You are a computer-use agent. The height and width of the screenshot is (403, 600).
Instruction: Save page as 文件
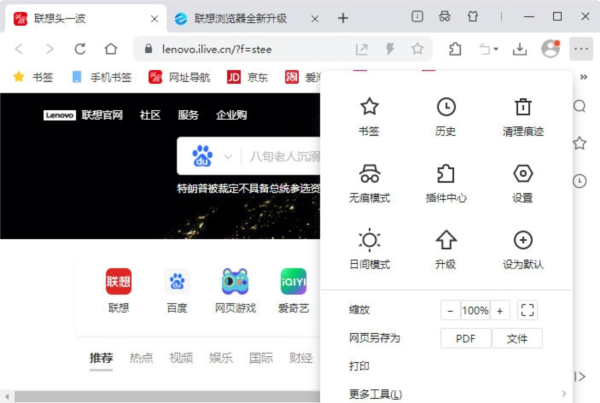pos(517,338)
